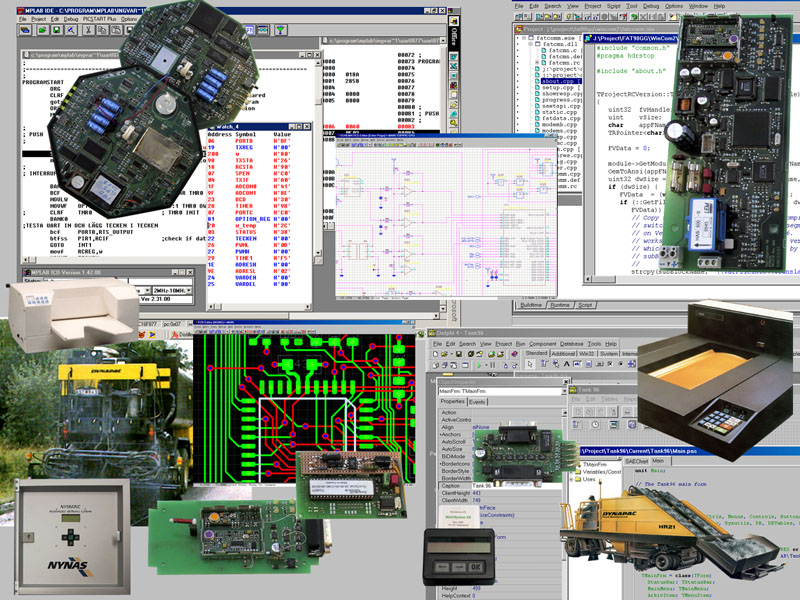The image size is (800, 600).
Task: Select OPTION_REG row in Watch_4 window
Action: click(250, 219)
